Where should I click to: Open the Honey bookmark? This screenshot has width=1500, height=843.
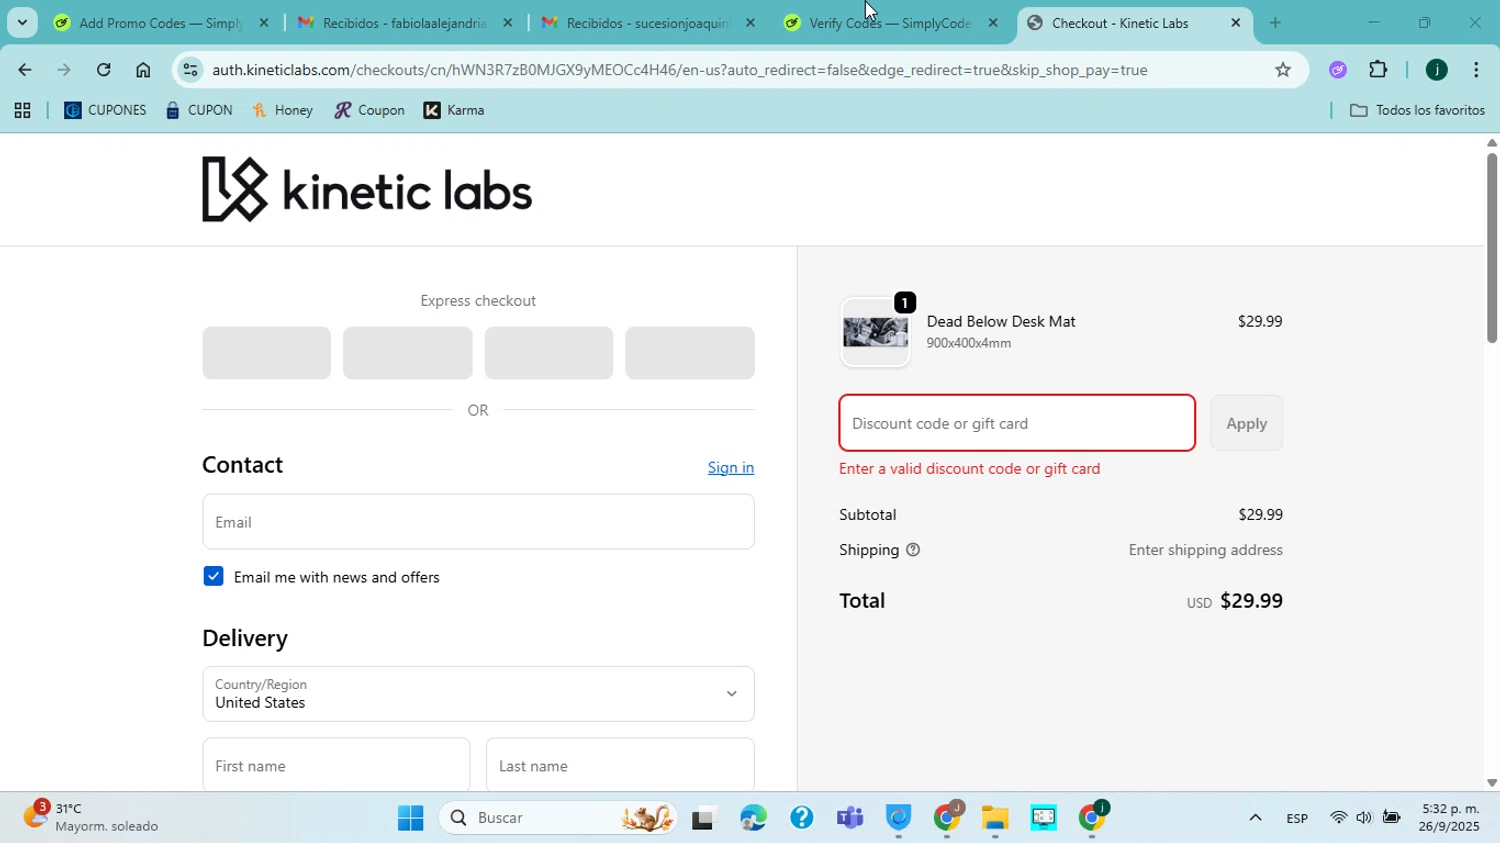pos(283,111)
